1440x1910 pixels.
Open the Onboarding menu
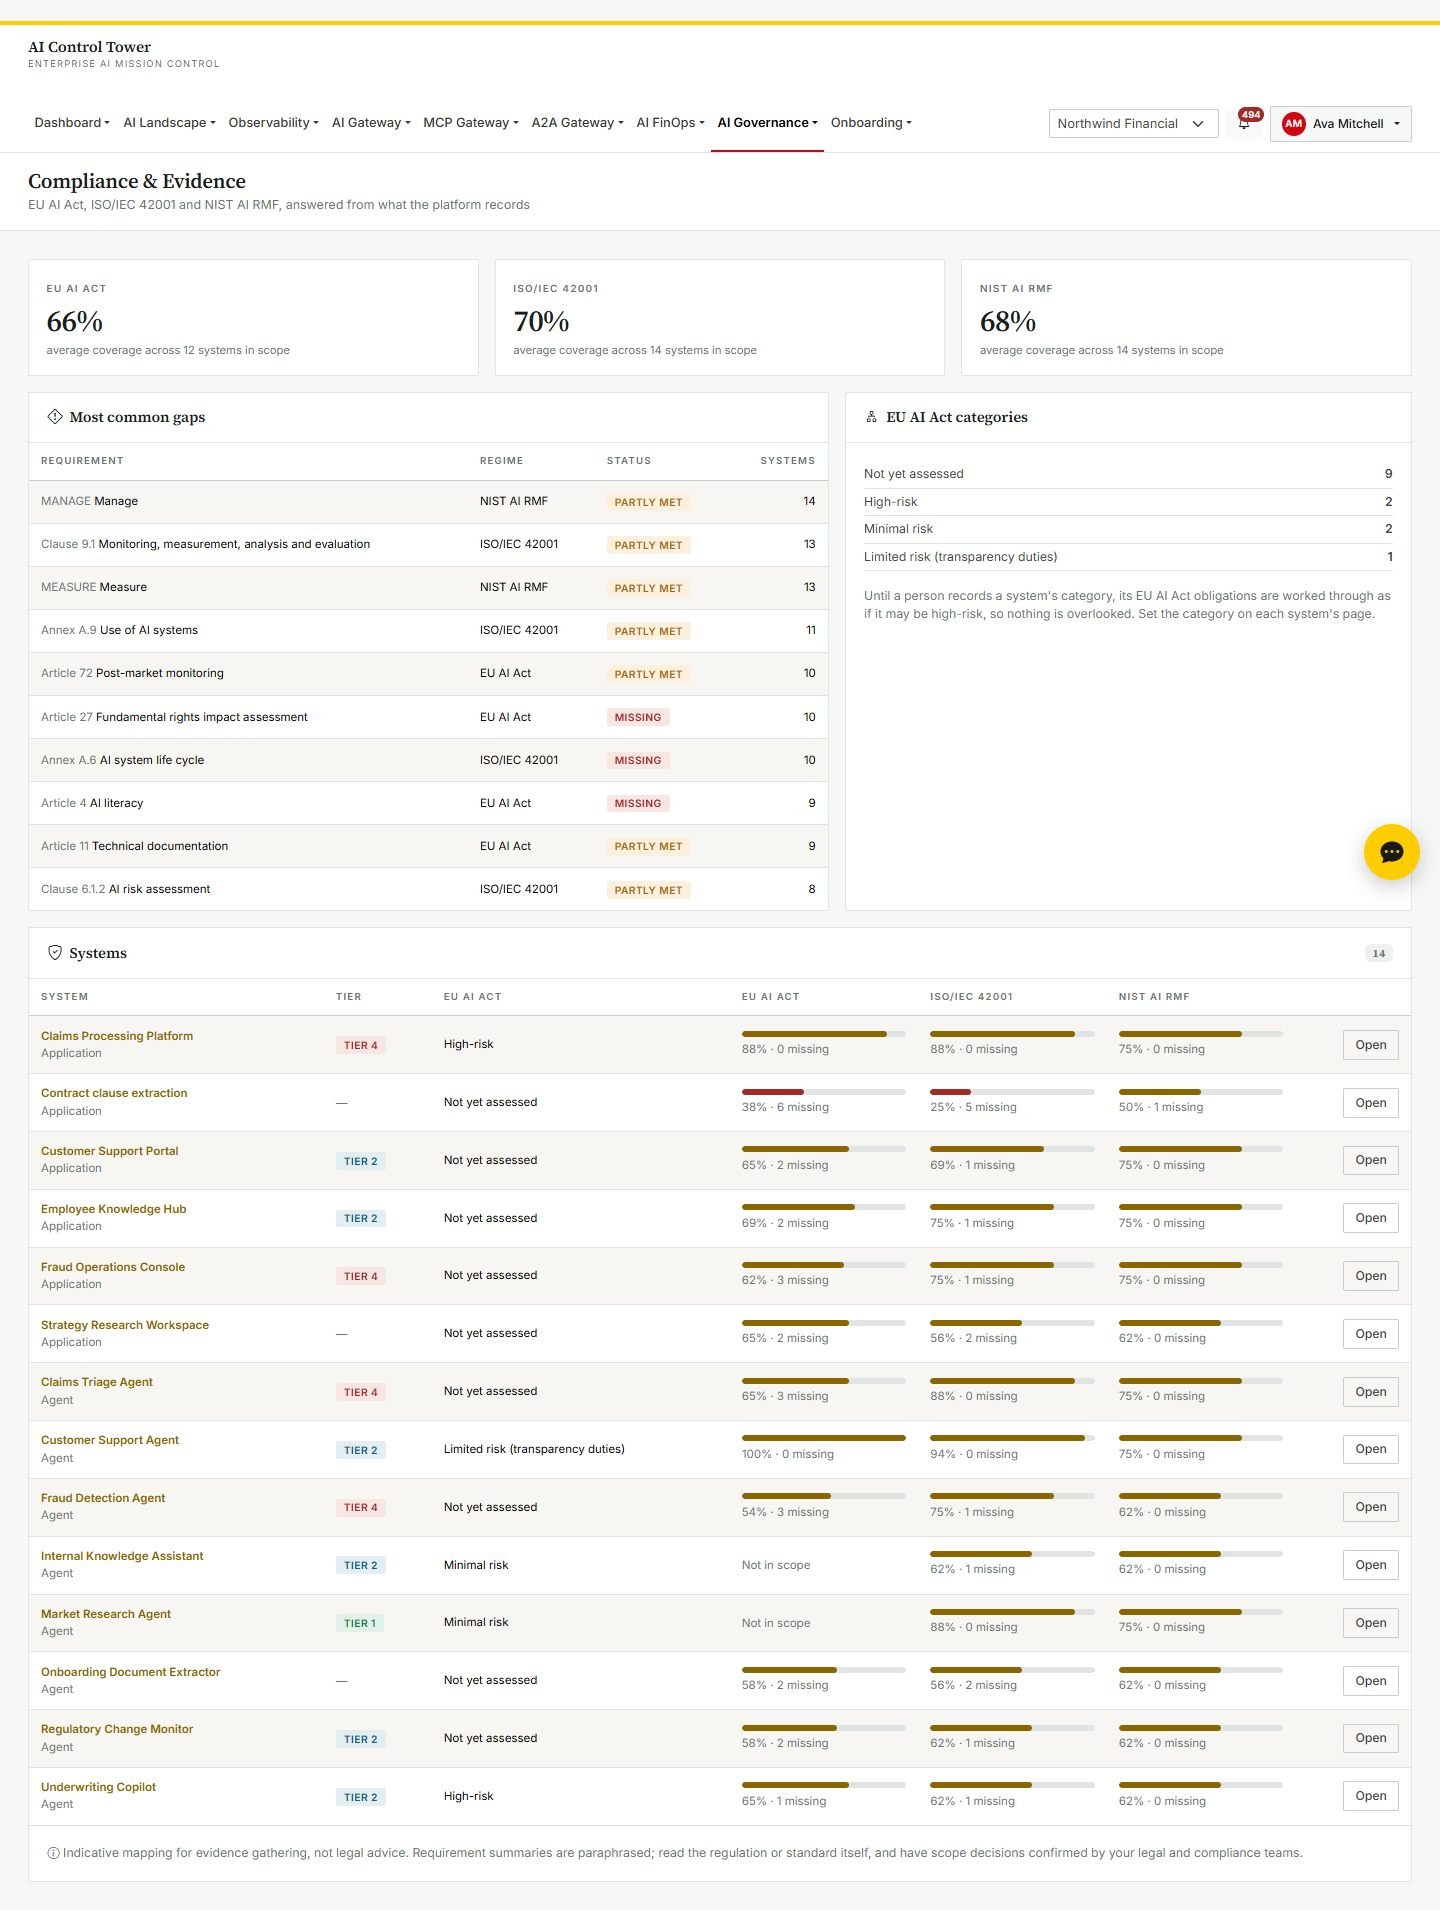pyautogui.click(x=871, y=123)
